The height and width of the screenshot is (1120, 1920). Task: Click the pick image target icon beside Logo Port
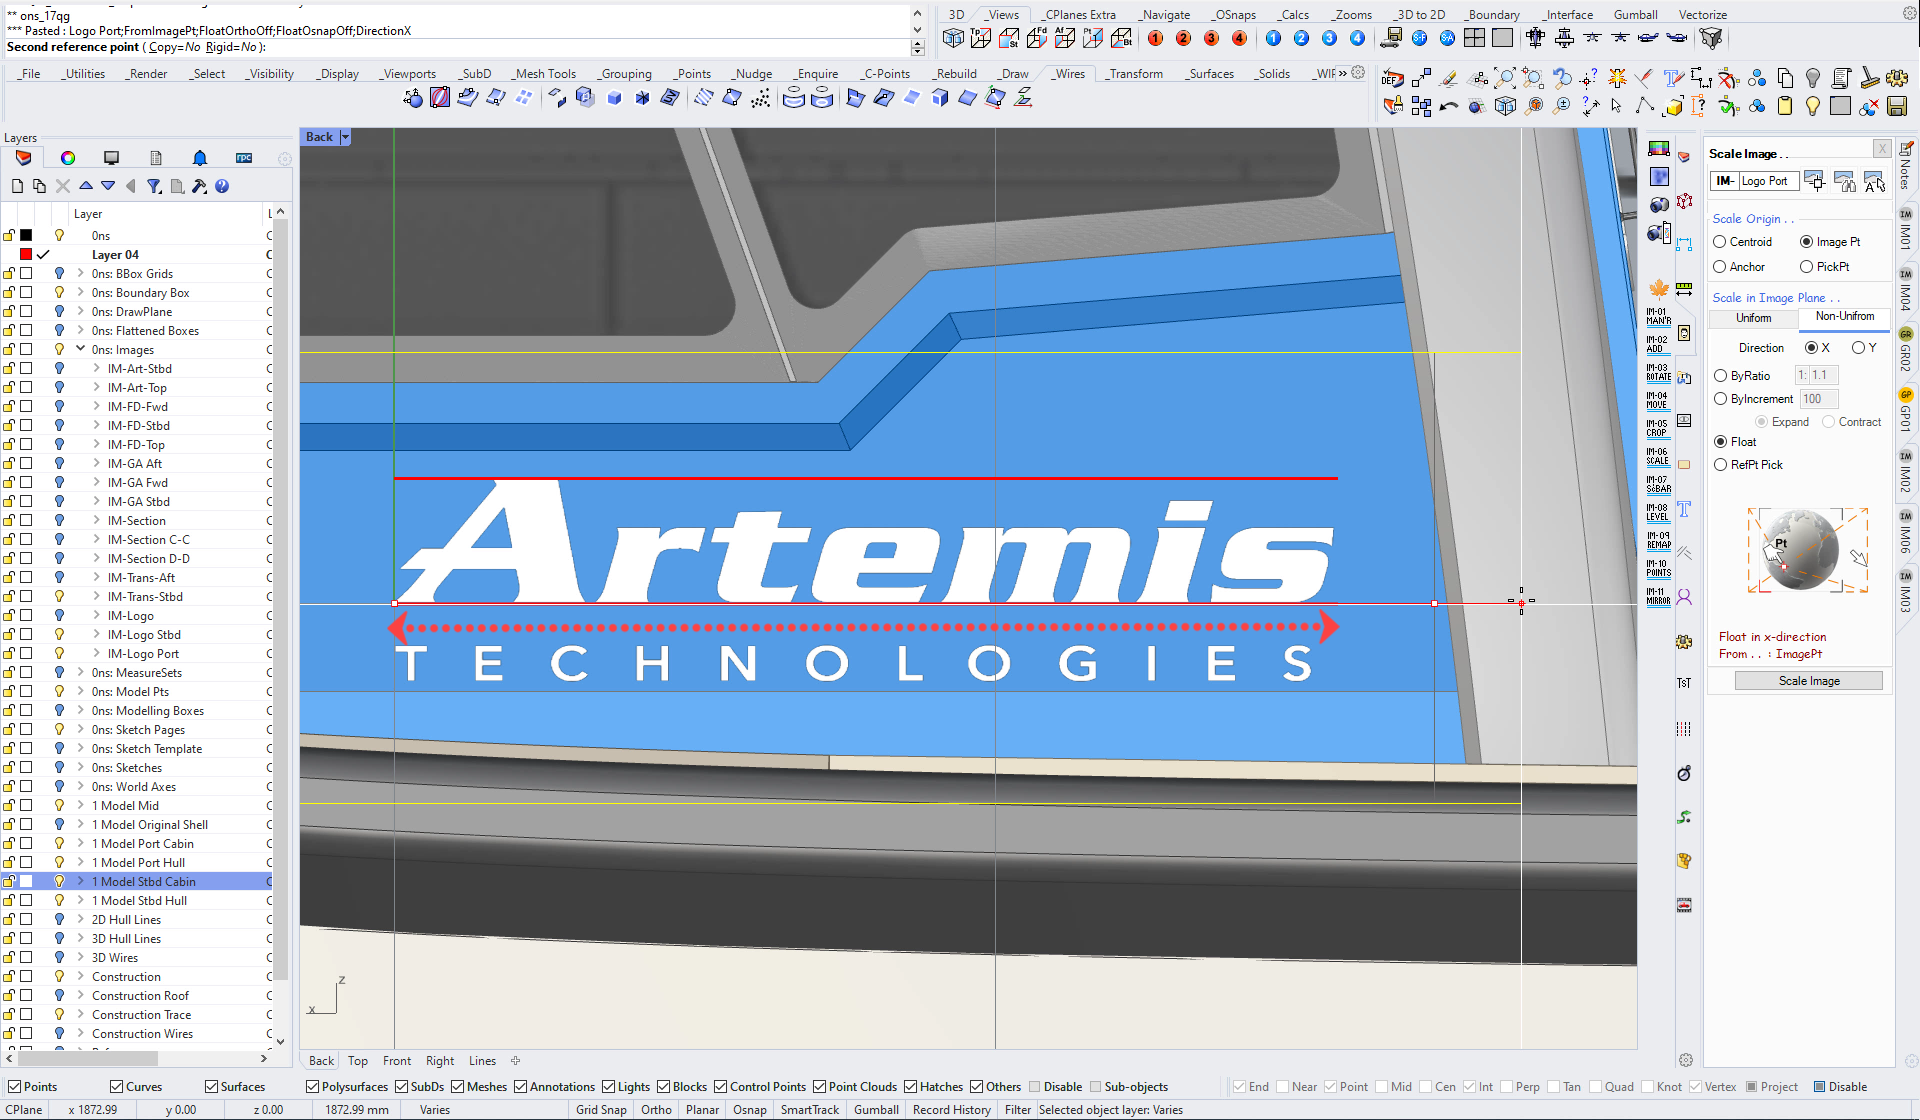[1815, 181]
